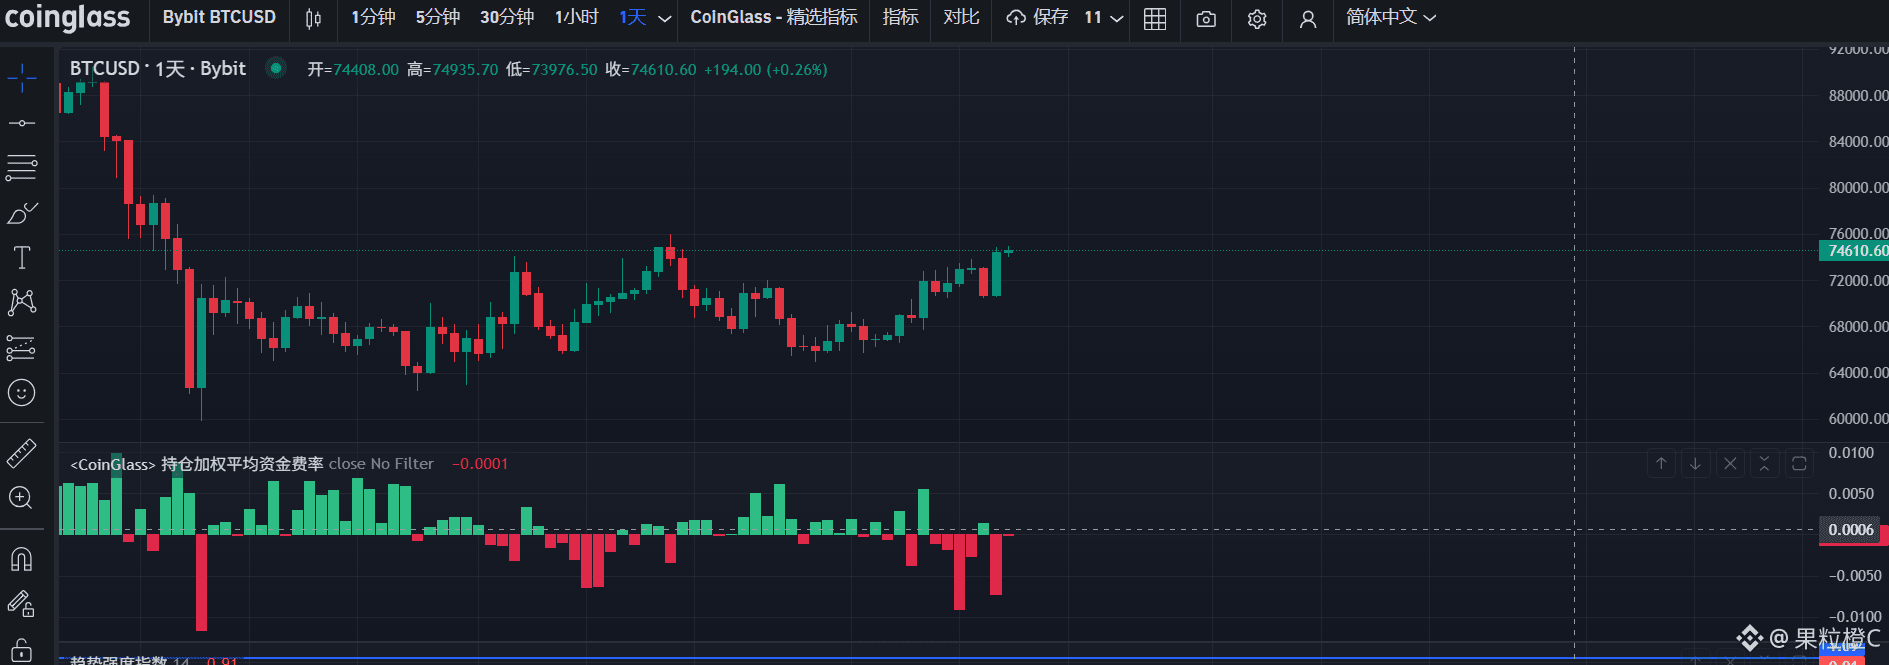Activate the zoom-in magnifier tool

[21, 498]
